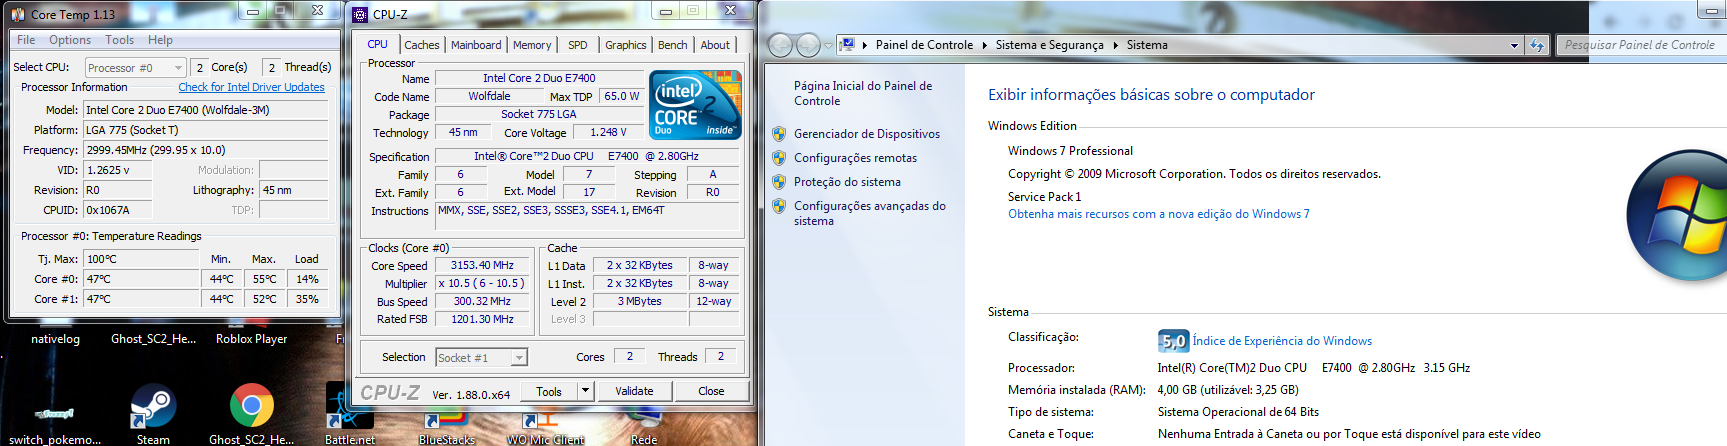
Task: Click Check for Intel Driver Updates link
Action: (251, 87)
